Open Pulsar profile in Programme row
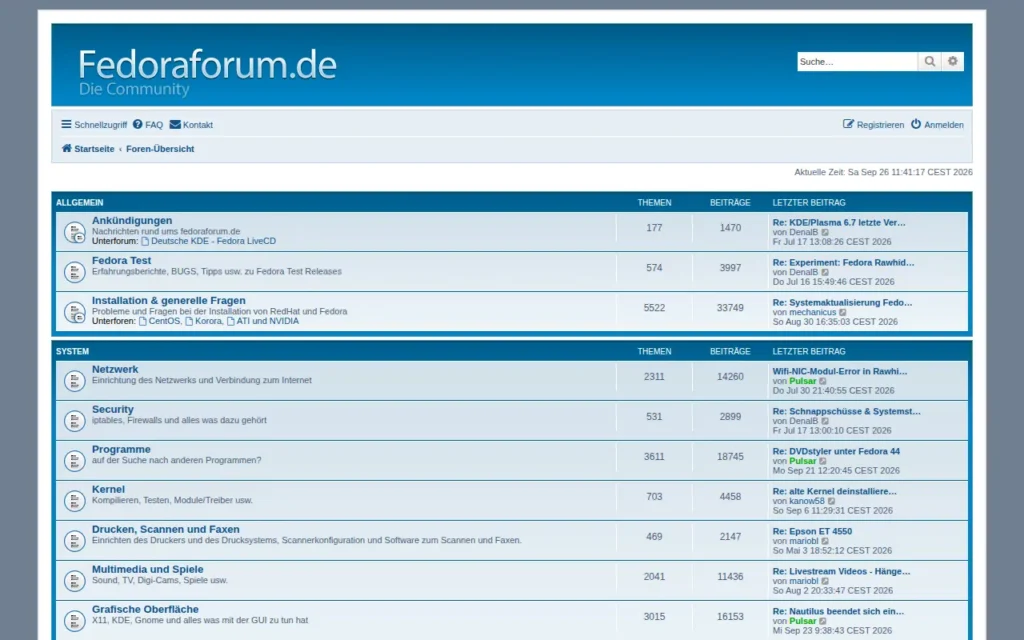The image size is (1024, 640). tap(803, 461)
